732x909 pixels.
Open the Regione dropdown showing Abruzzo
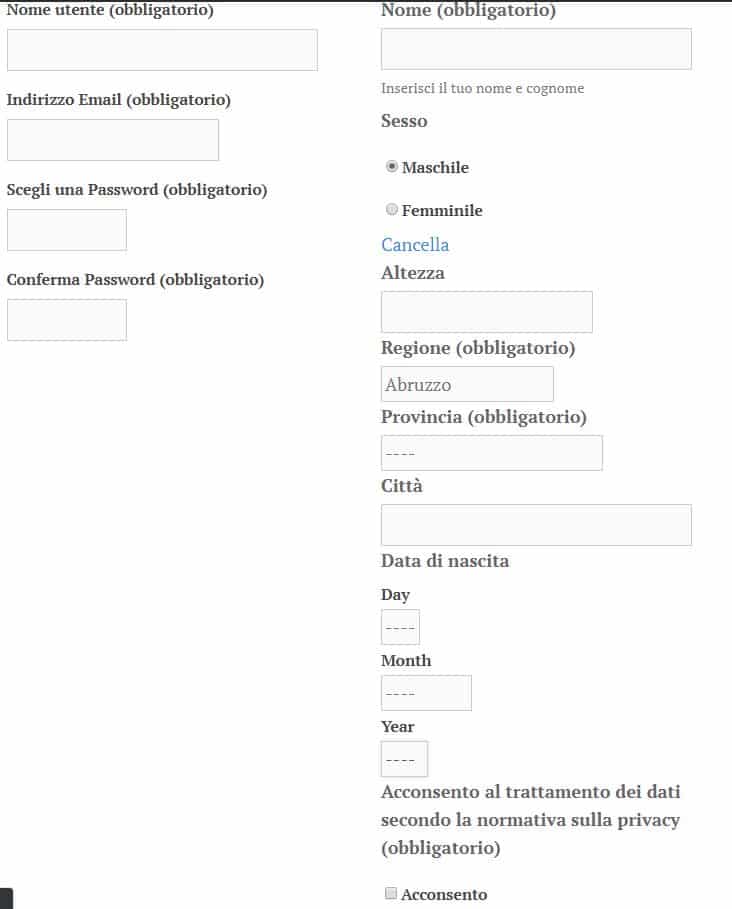467,384
